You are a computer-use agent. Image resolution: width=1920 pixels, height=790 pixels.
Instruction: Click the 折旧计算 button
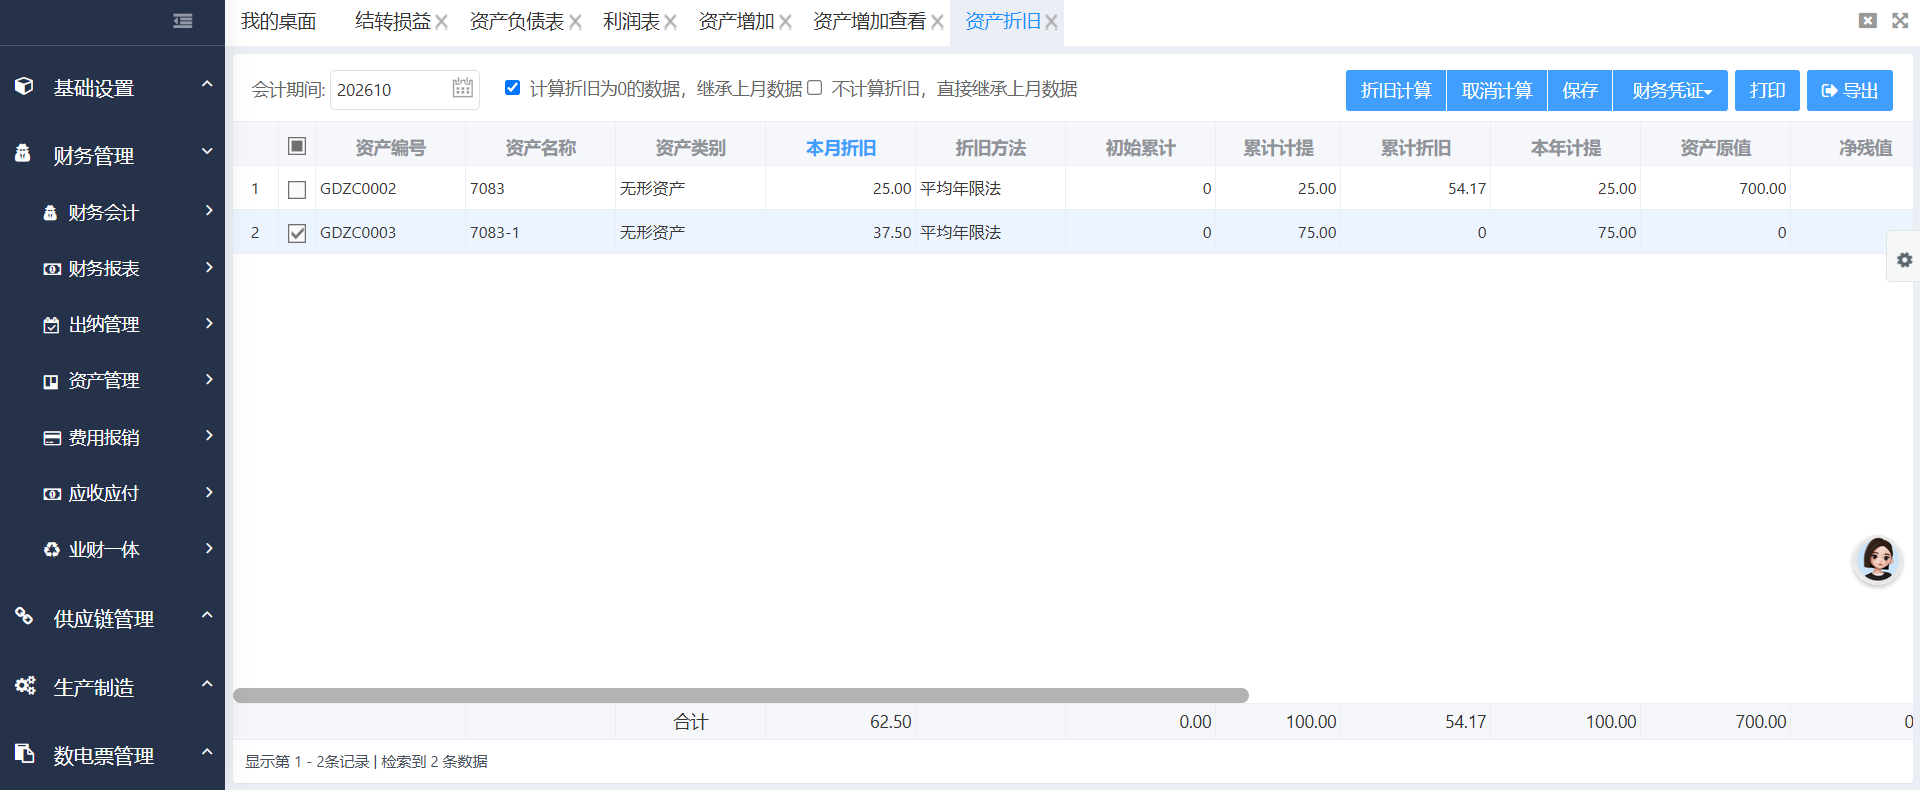[1396, 90]
